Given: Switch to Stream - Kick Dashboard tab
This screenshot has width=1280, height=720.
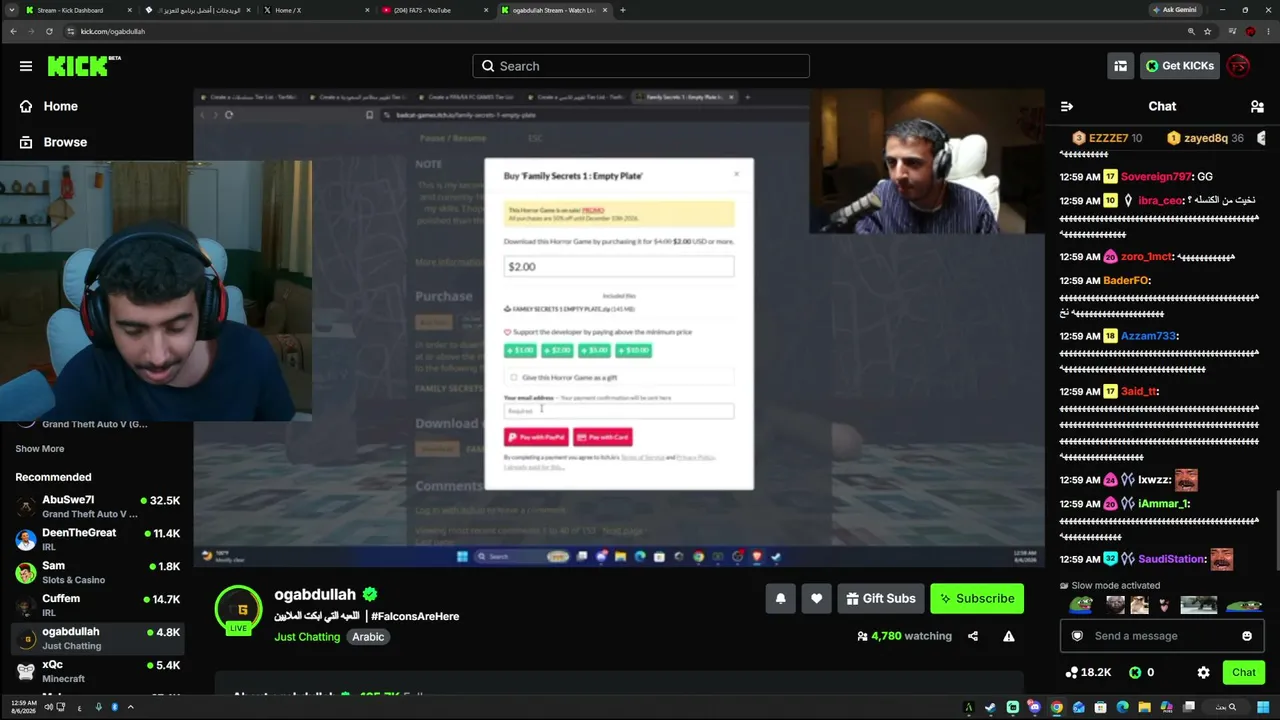Looking at the screenshot, I should 77,10.
